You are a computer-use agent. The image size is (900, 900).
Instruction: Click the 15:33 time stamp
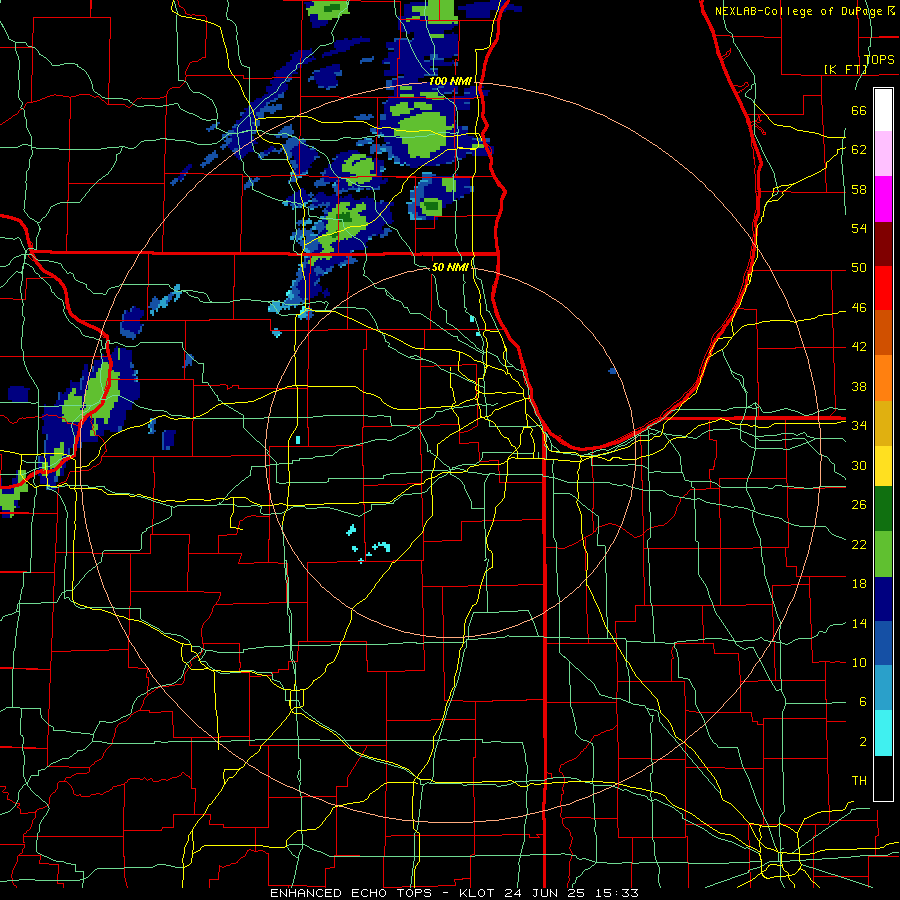pyautogui.click(x=616, y=893)
